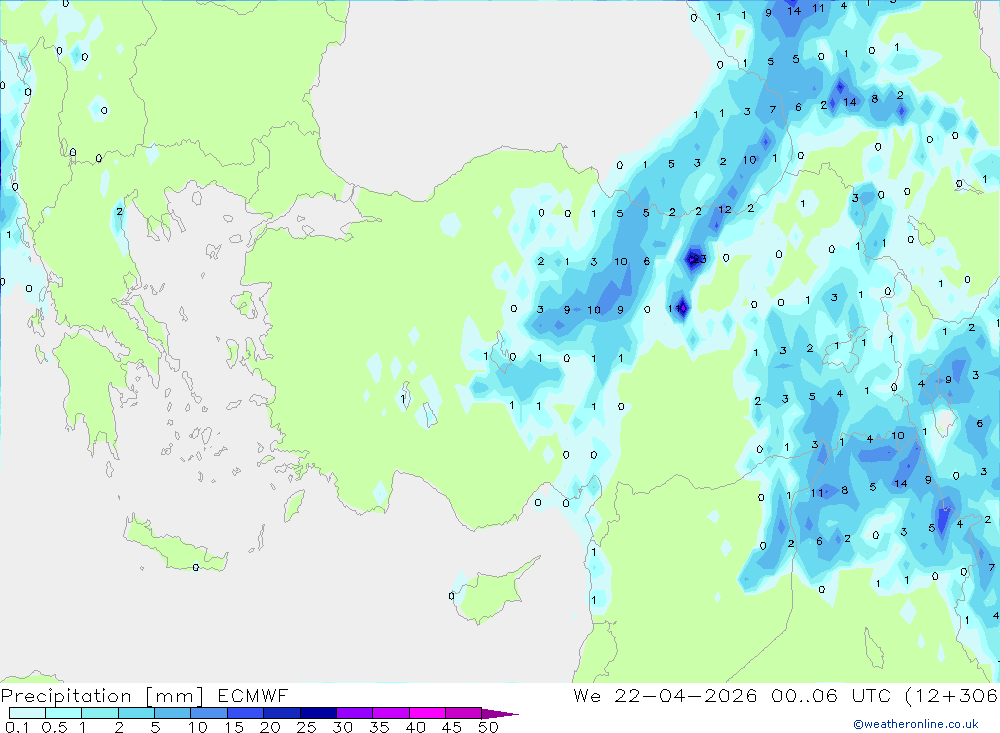Click the '40' legend scale label

tap(415, 727)
